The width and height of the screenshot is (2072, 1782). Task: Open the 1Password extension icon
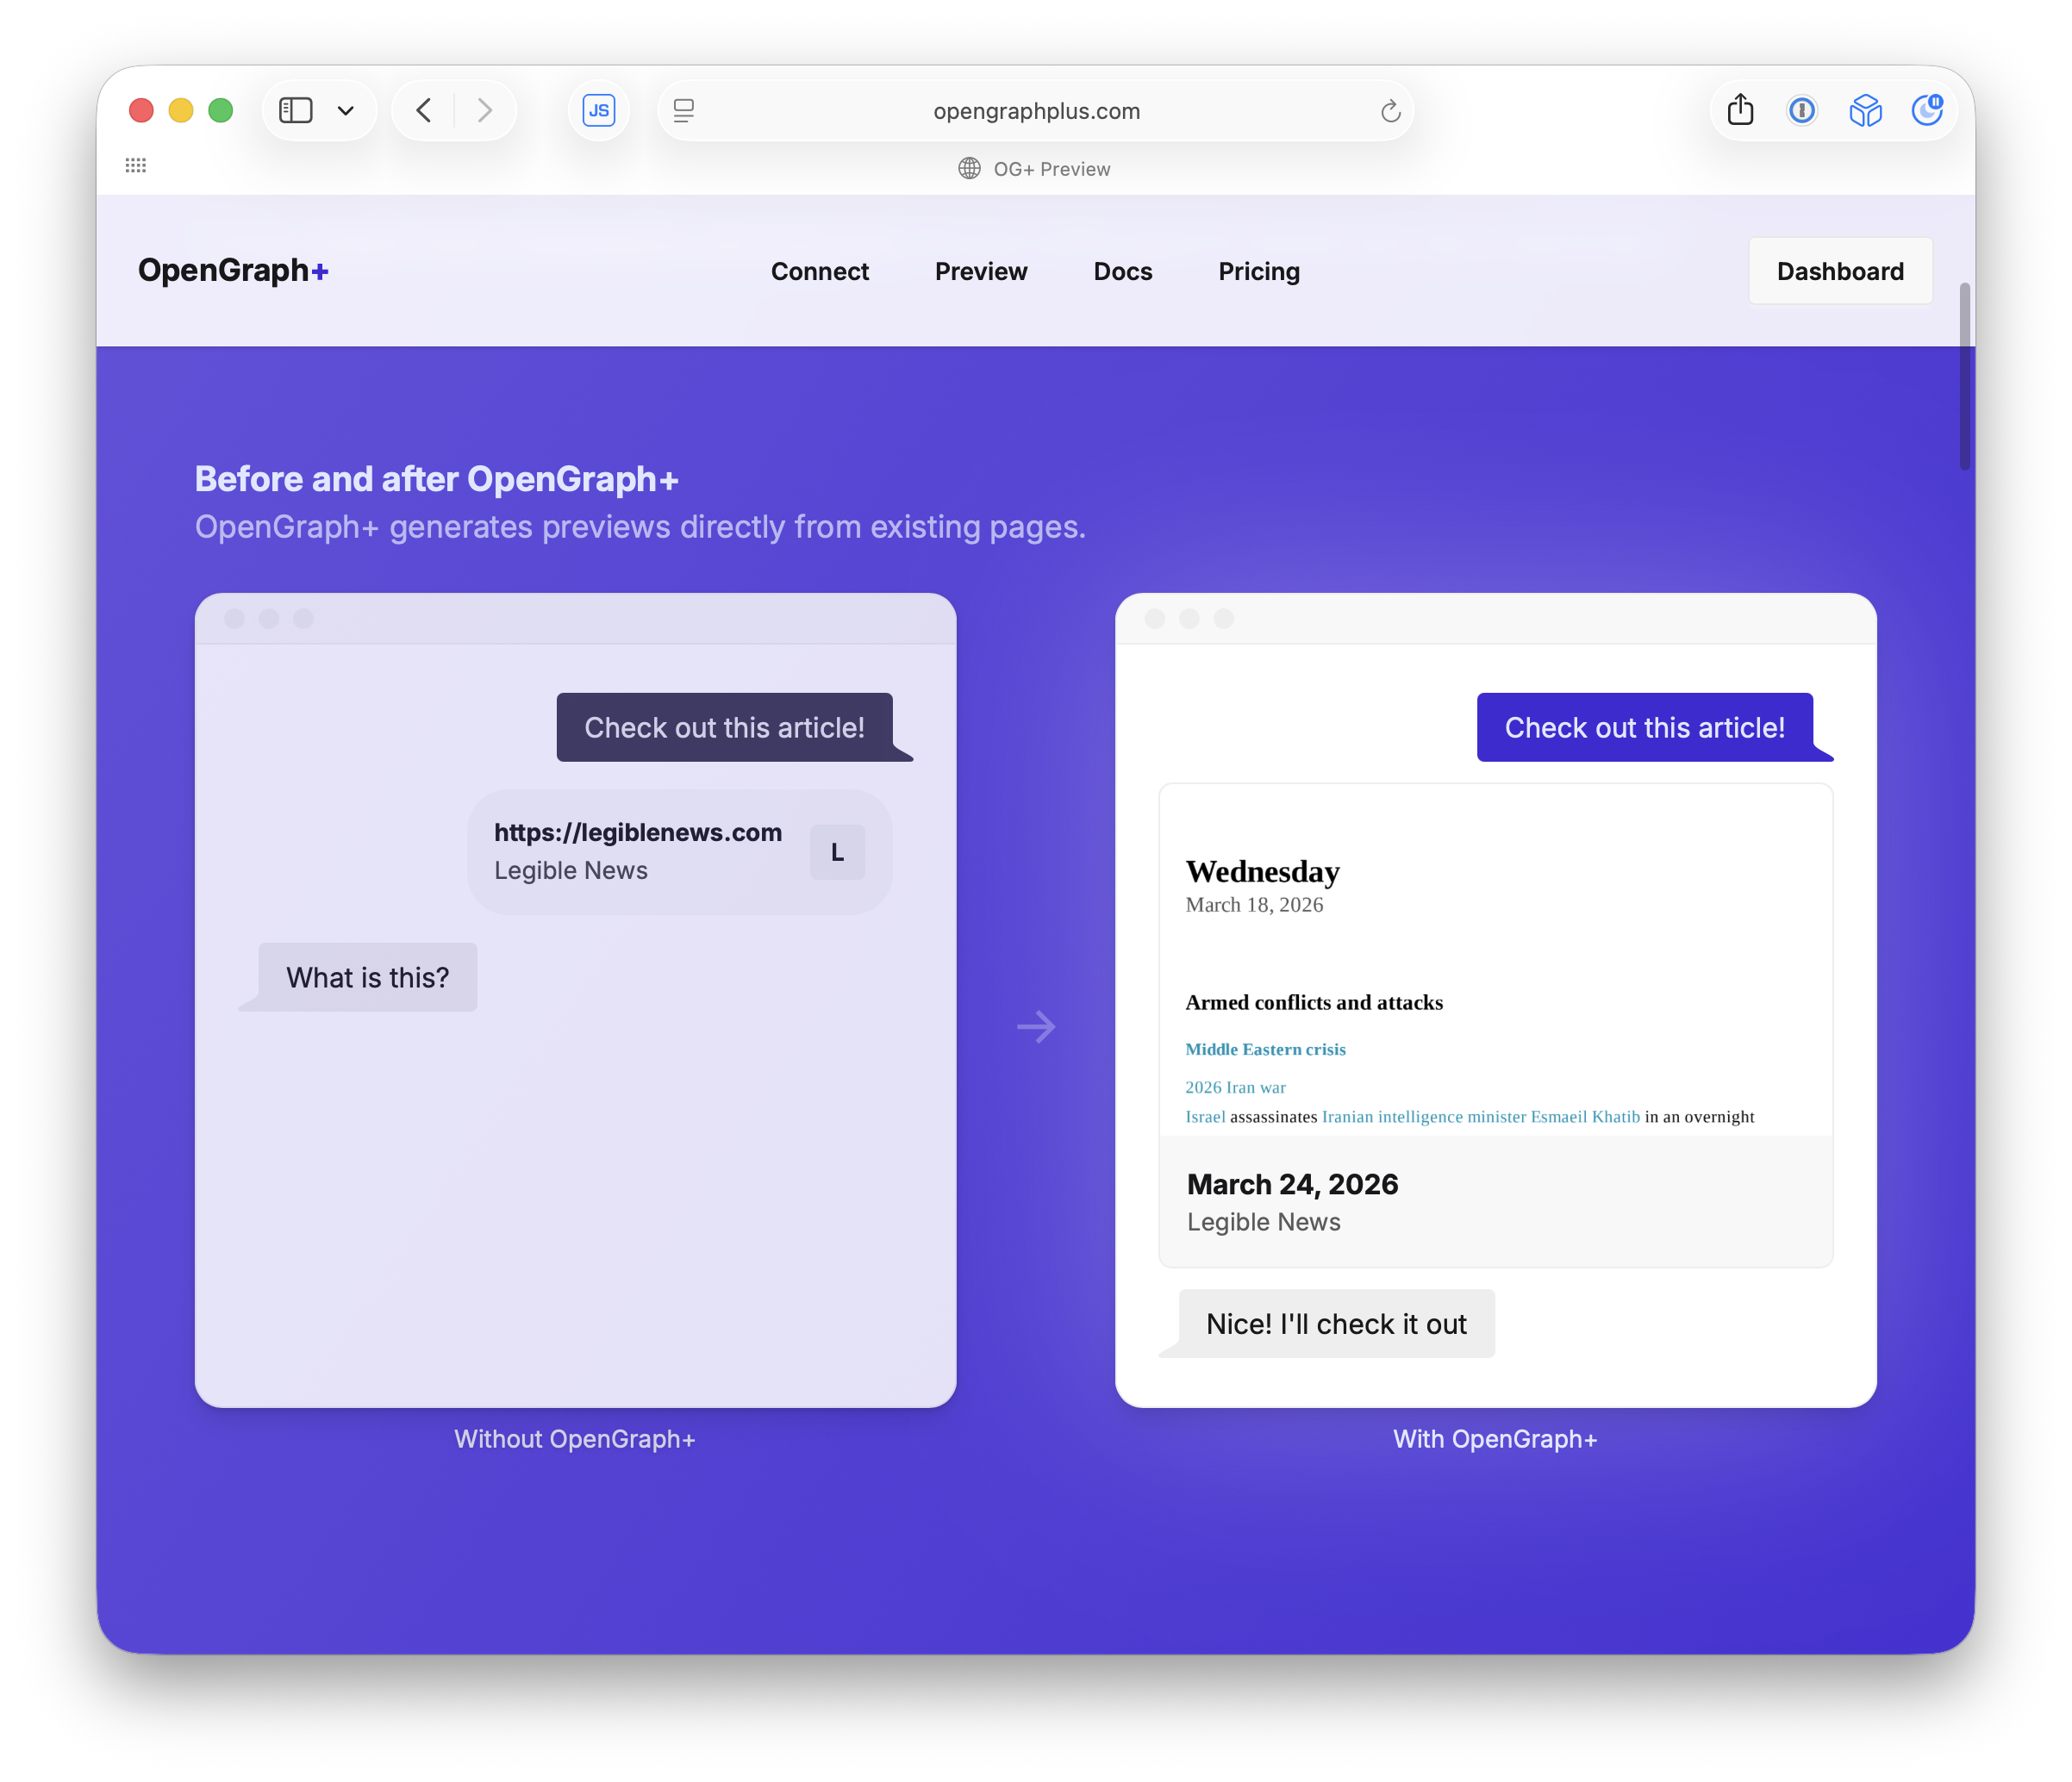(x=1802, y=110)
